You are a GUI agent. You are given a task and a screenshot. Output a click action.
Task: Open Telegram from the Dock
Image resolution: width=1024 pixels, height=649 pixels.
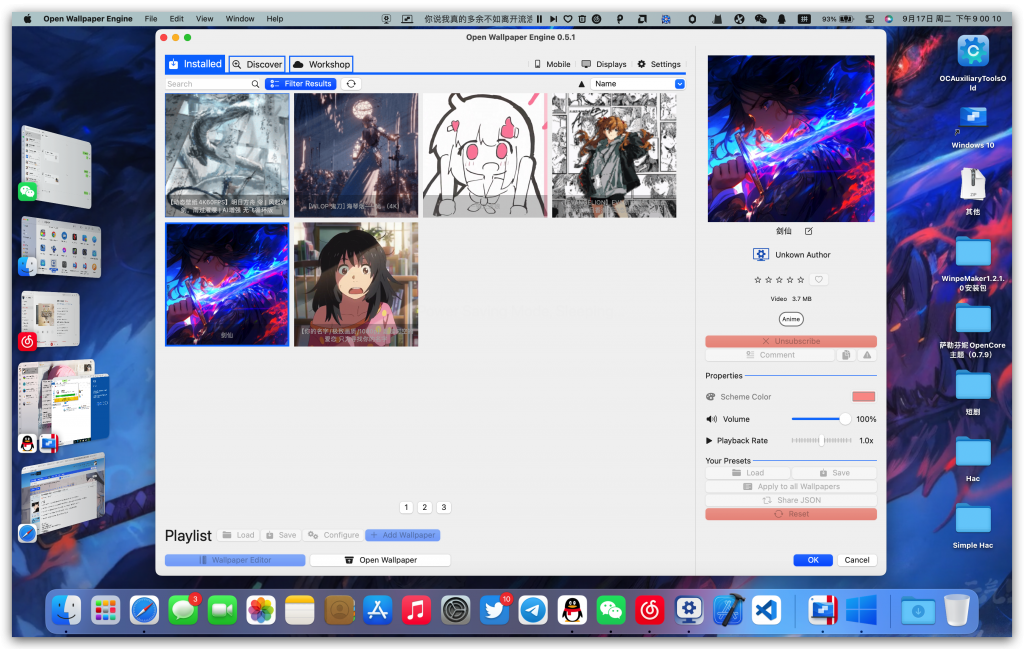534,610
